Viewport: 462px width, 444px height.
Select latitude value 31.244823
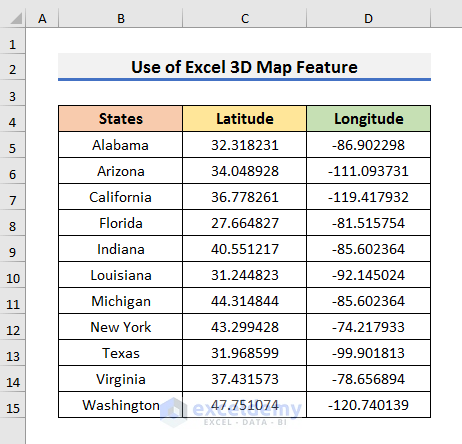click(245, 275)
